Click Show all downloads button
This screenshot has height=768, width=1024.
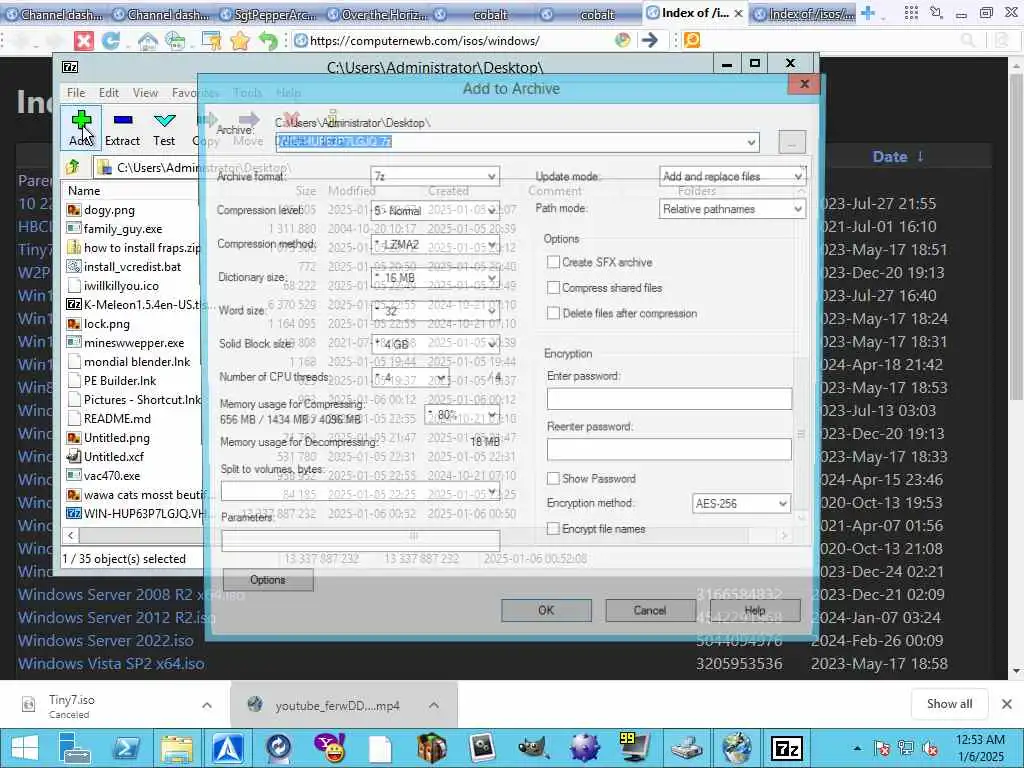click(x=950, y=703)
